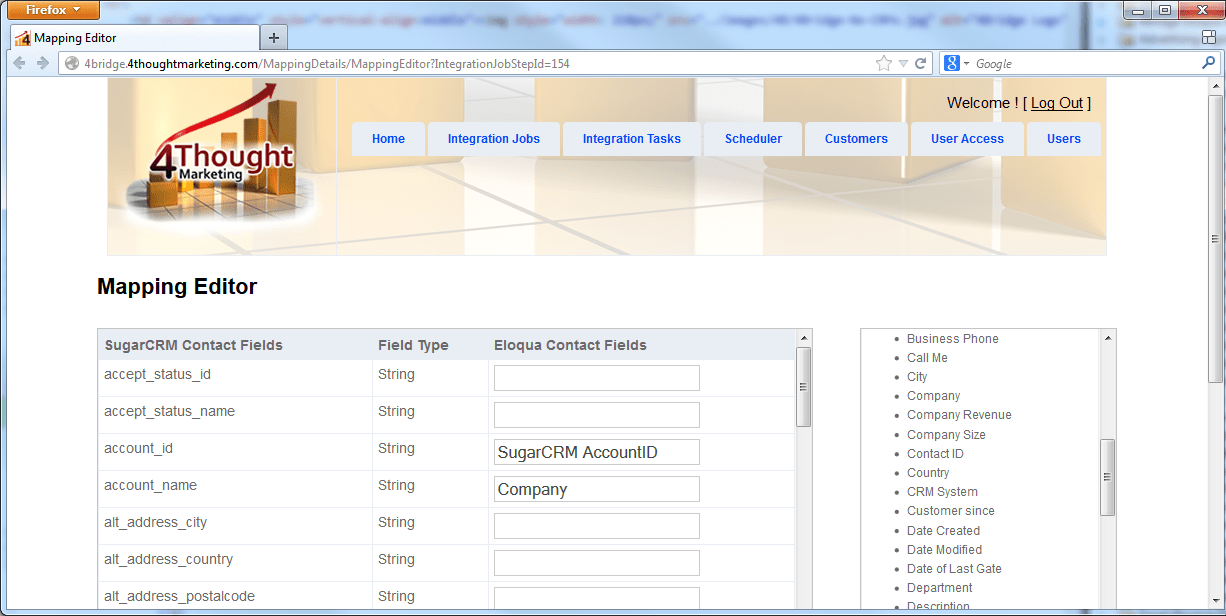
Task: Click the account_id field name cell
Action: click(235, 452)
